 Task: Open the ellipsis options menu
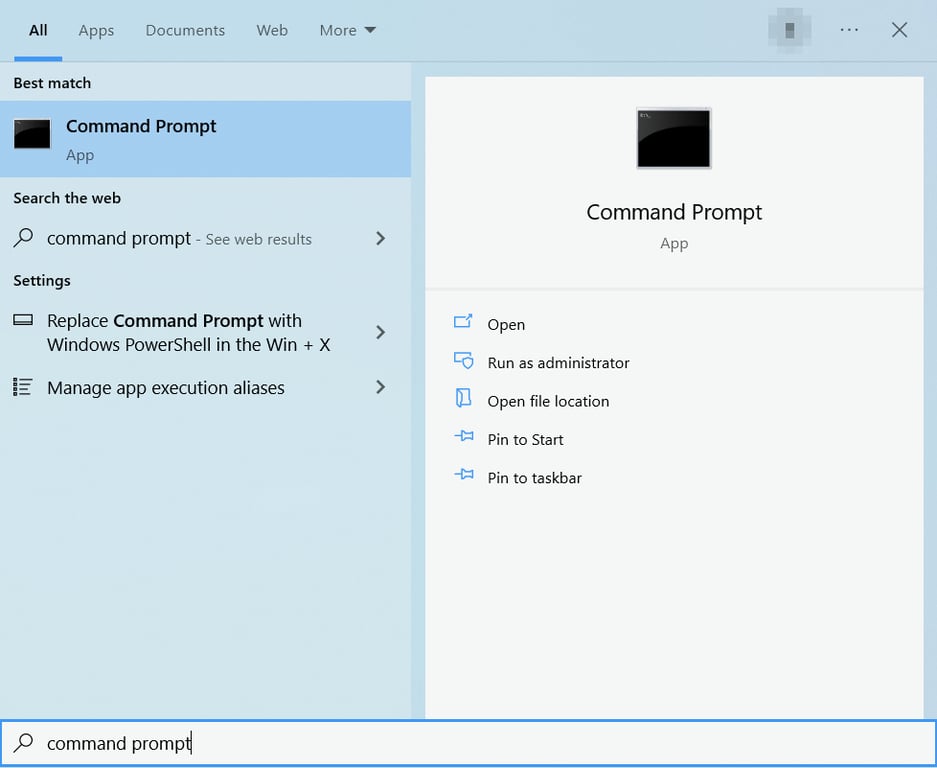[x=849, y=30]
